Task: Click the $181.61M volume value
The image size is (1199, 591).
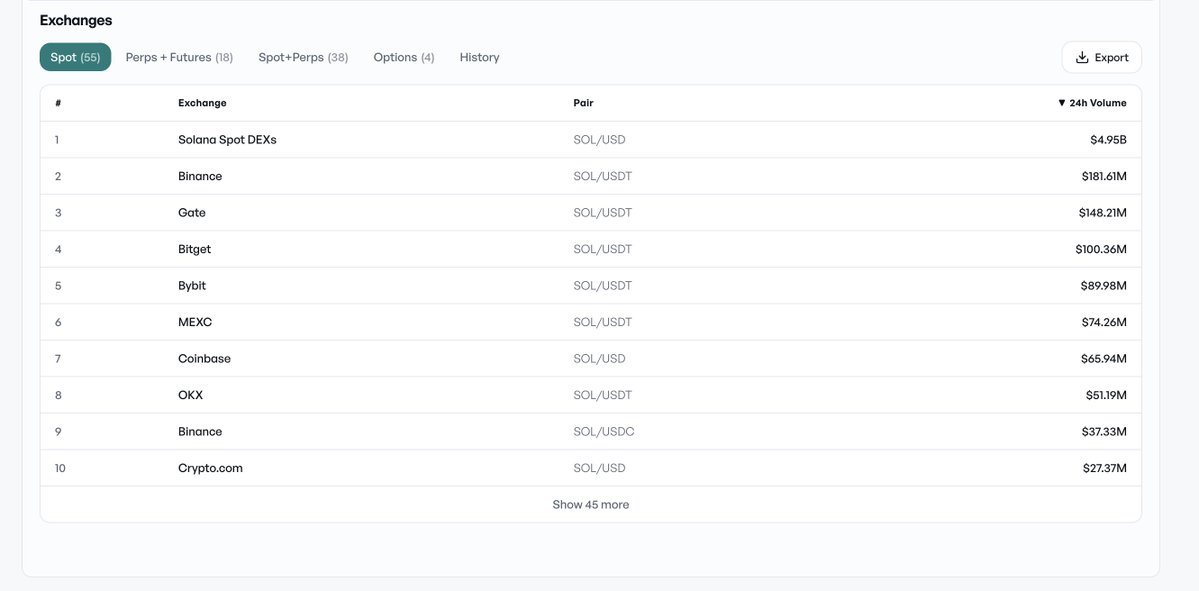Action: (x=1103, y=177)
